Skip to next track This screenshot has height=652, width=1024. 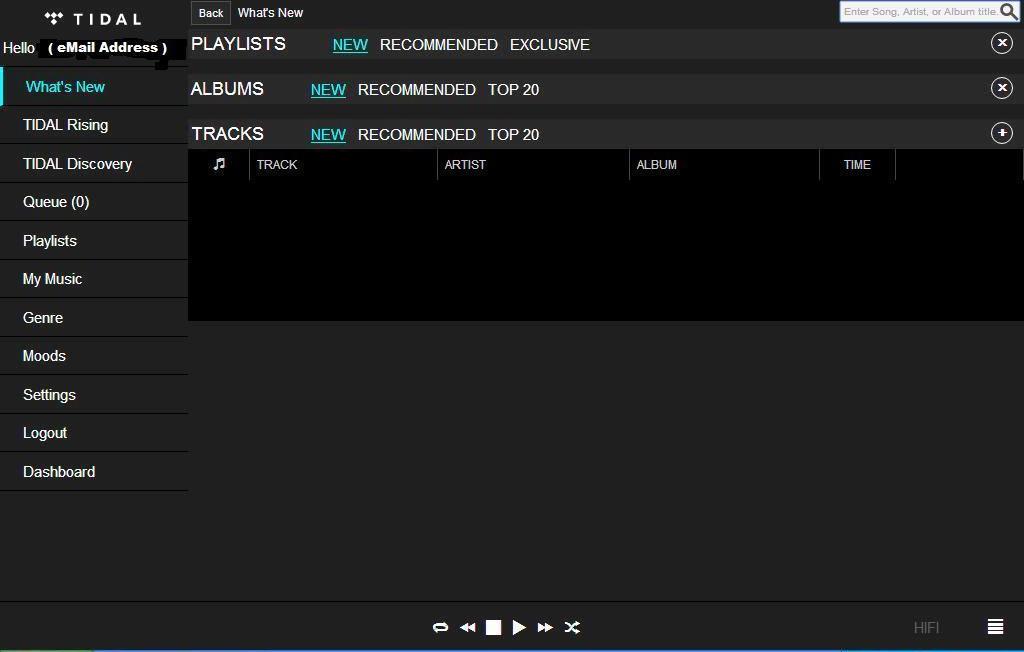pyautogui.click(x=545, y=628)
